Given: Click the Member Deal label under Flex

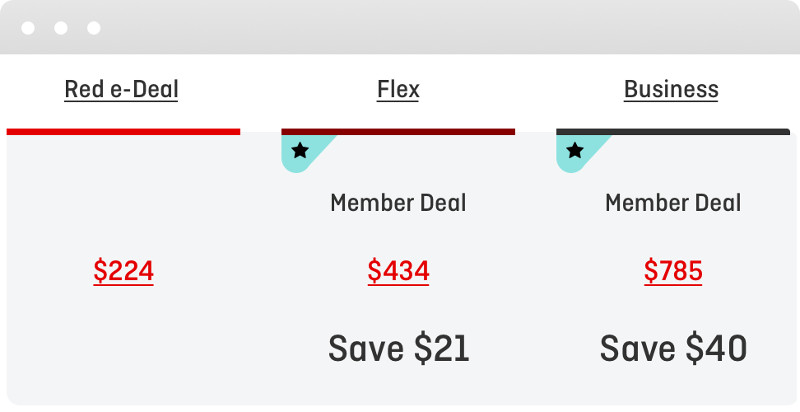Looking at the screenshot, I should point(398,203).
